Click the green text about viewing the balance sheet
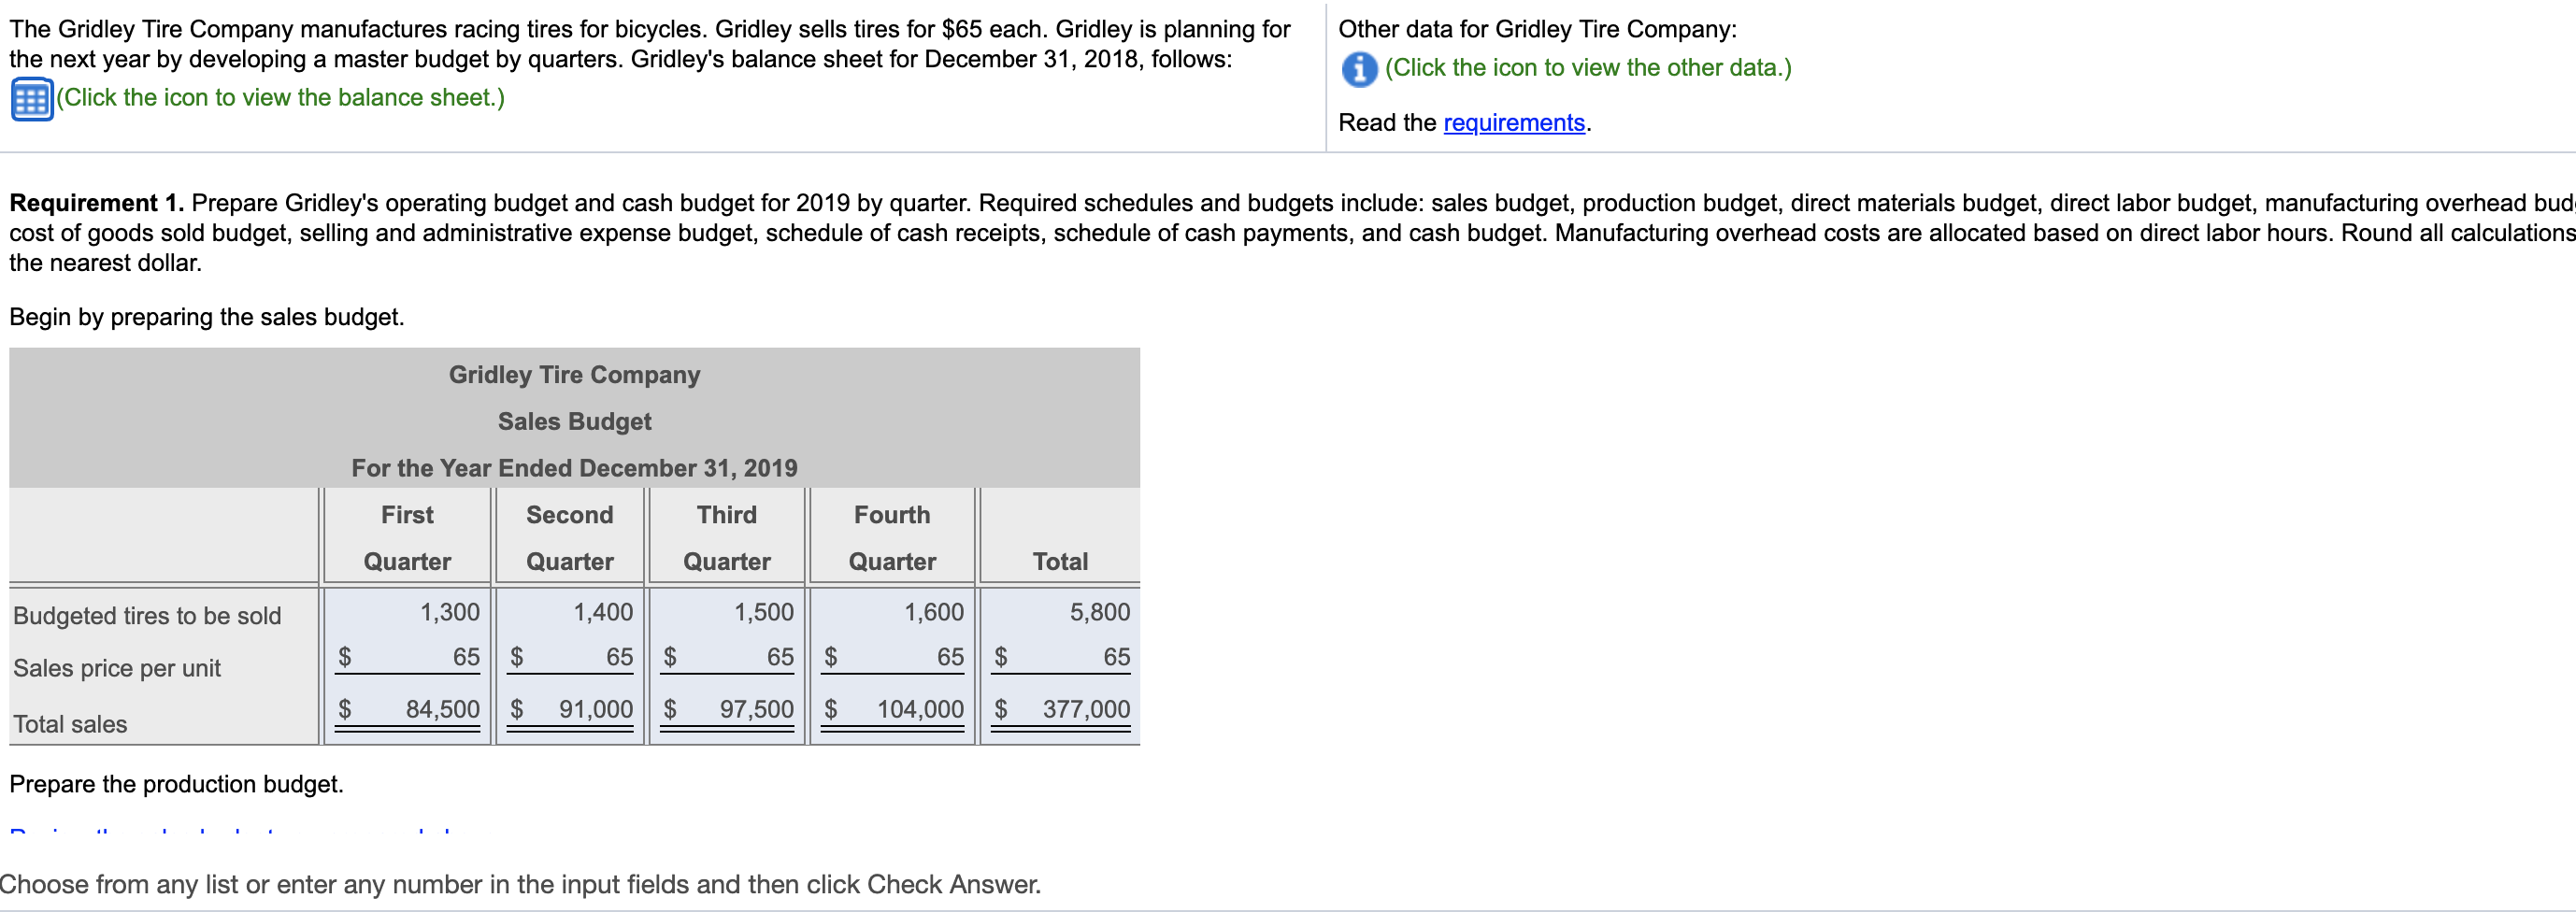The width and height of the screenshot is (2576, 912). click(281, 98)
